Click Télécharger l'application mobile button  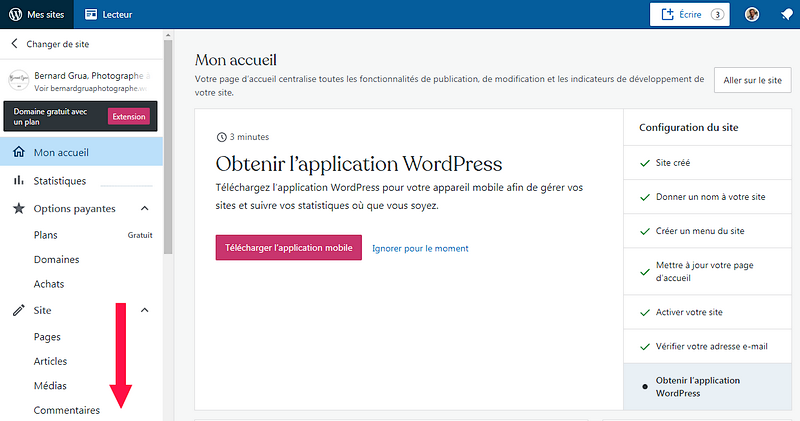click(x=288, y=248)
